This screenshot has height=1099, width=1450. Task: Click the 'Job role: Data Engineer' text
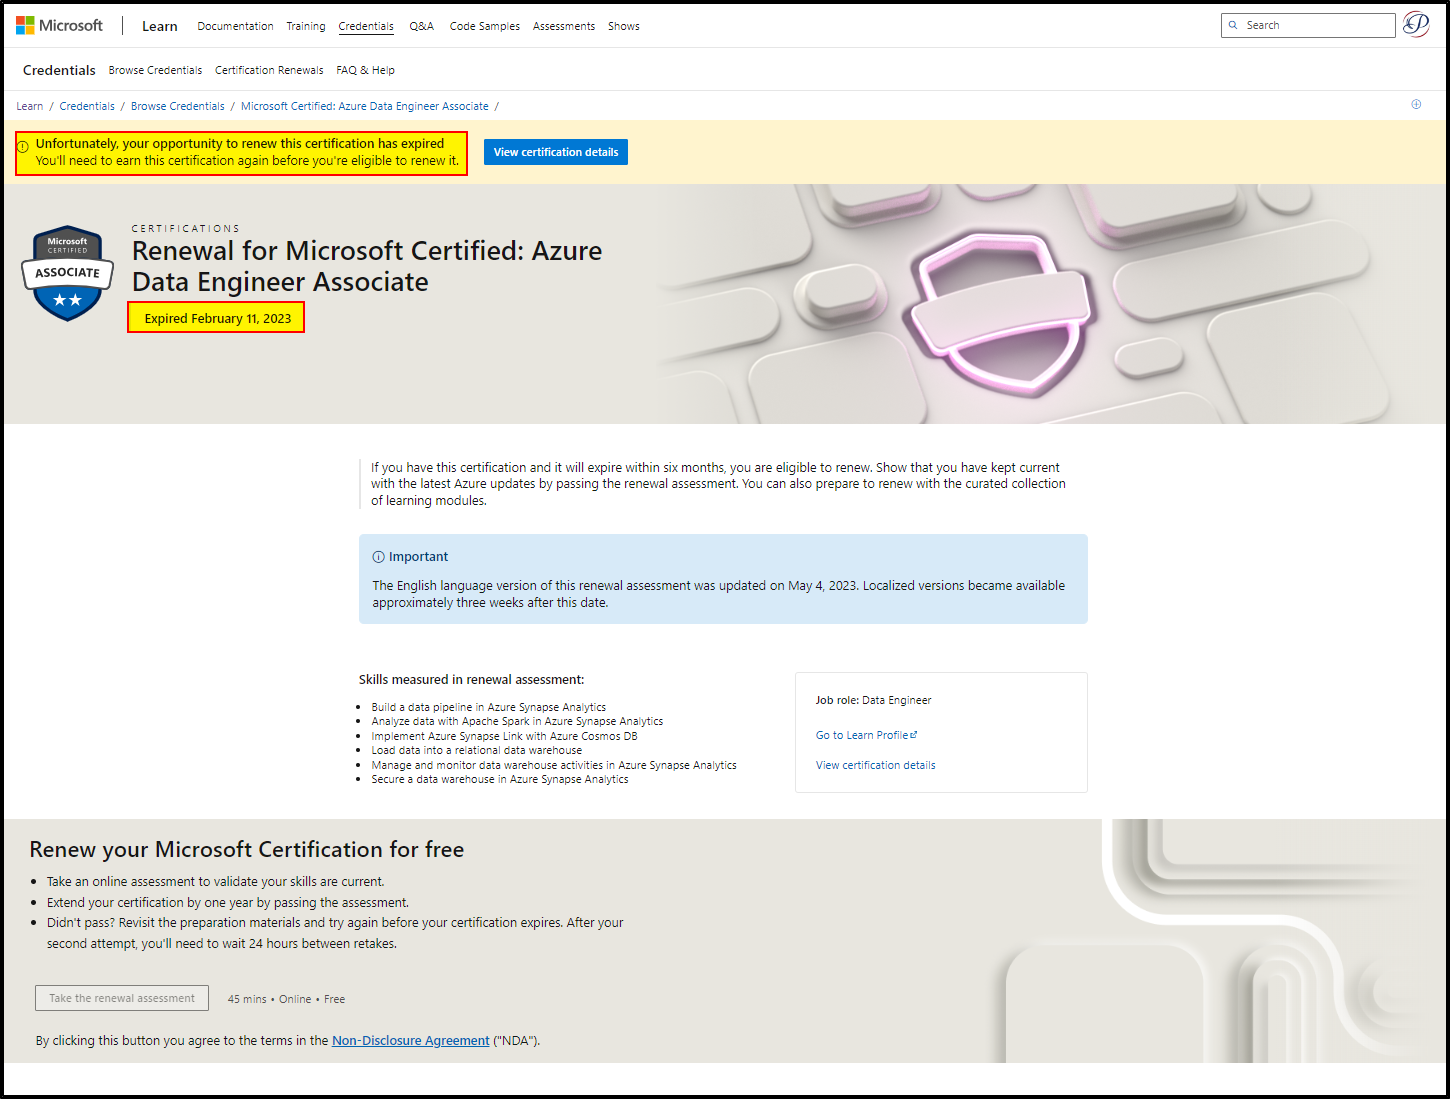[873, 700]
